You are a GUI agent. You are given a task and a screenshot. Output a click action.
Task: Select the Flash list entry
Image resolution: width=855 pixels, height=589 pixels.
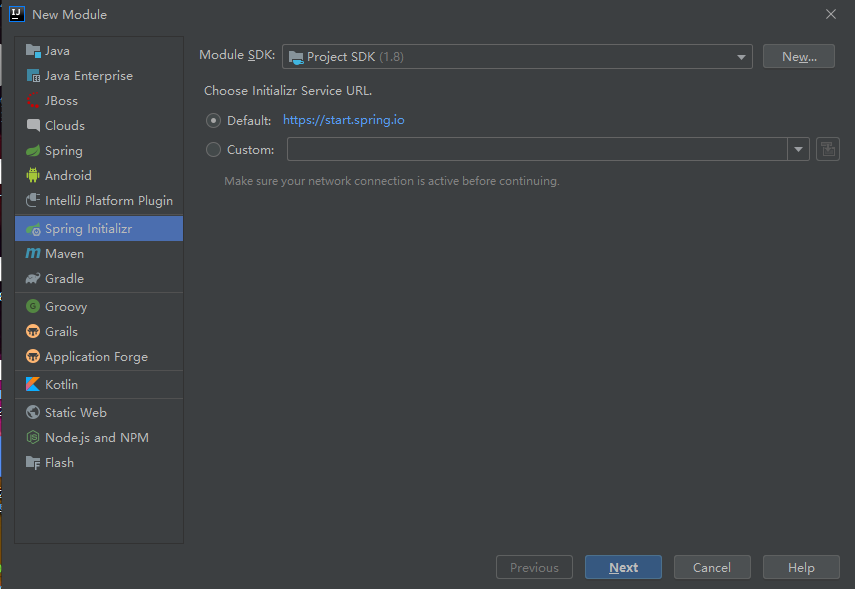[99, 462]
